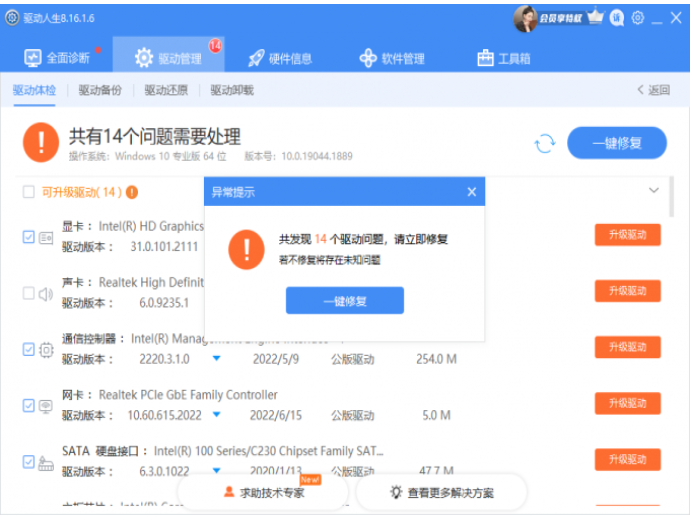Toggle the 通信控制器 driver checkbox

29,349
